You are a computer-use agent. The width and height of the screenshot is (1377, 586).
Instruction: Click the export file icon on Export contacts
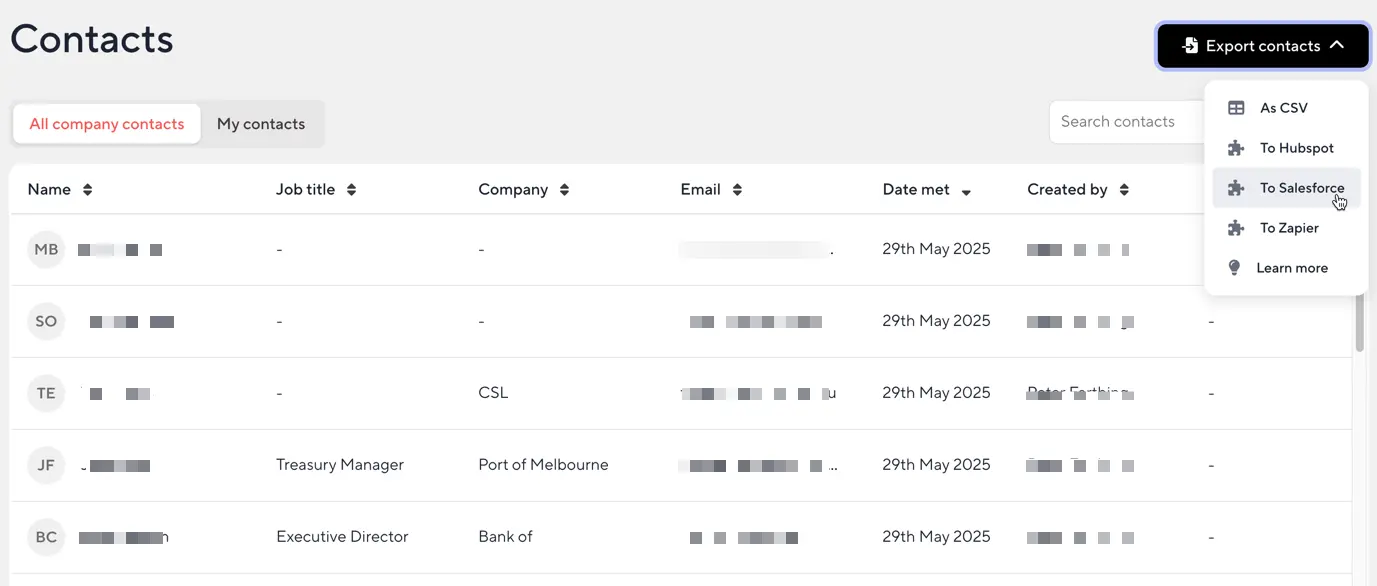point(1190,46)
